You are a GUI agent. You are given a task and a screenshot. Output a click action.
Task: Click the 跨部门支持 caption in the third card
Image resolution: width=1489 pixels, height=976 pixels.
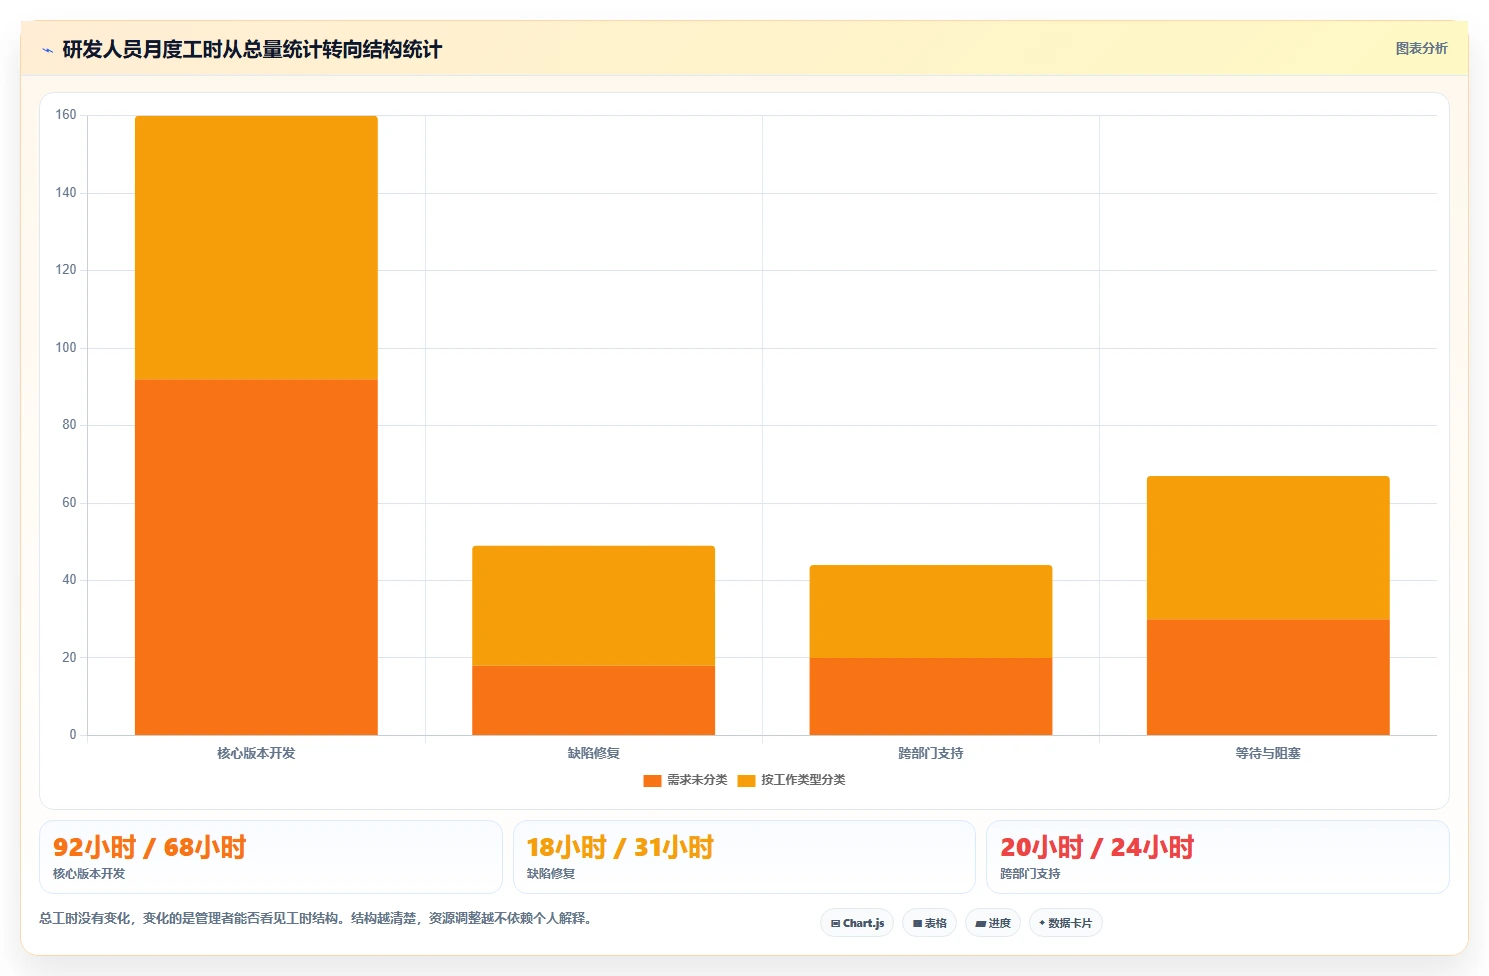point(1030,874)
